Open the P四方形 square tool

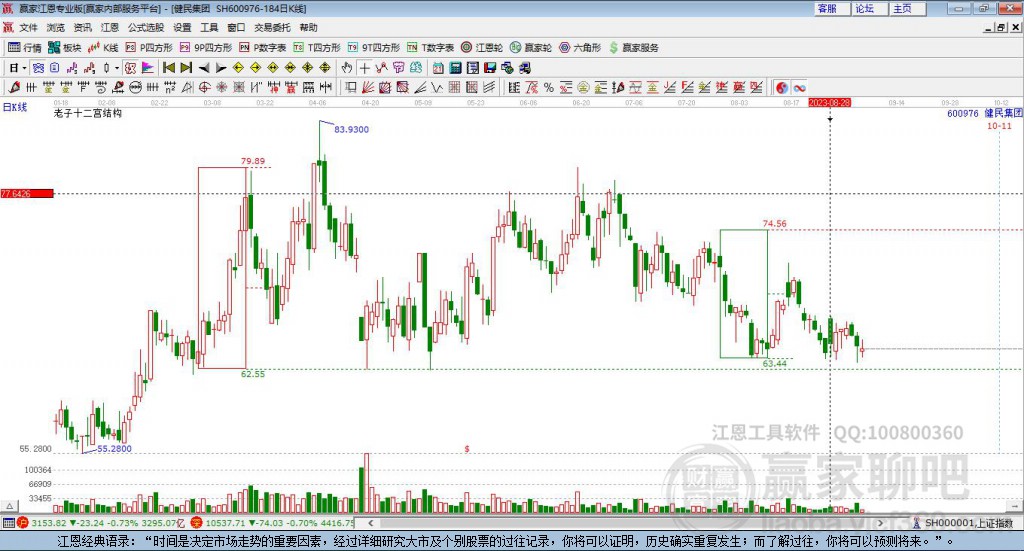coord(149,48)
